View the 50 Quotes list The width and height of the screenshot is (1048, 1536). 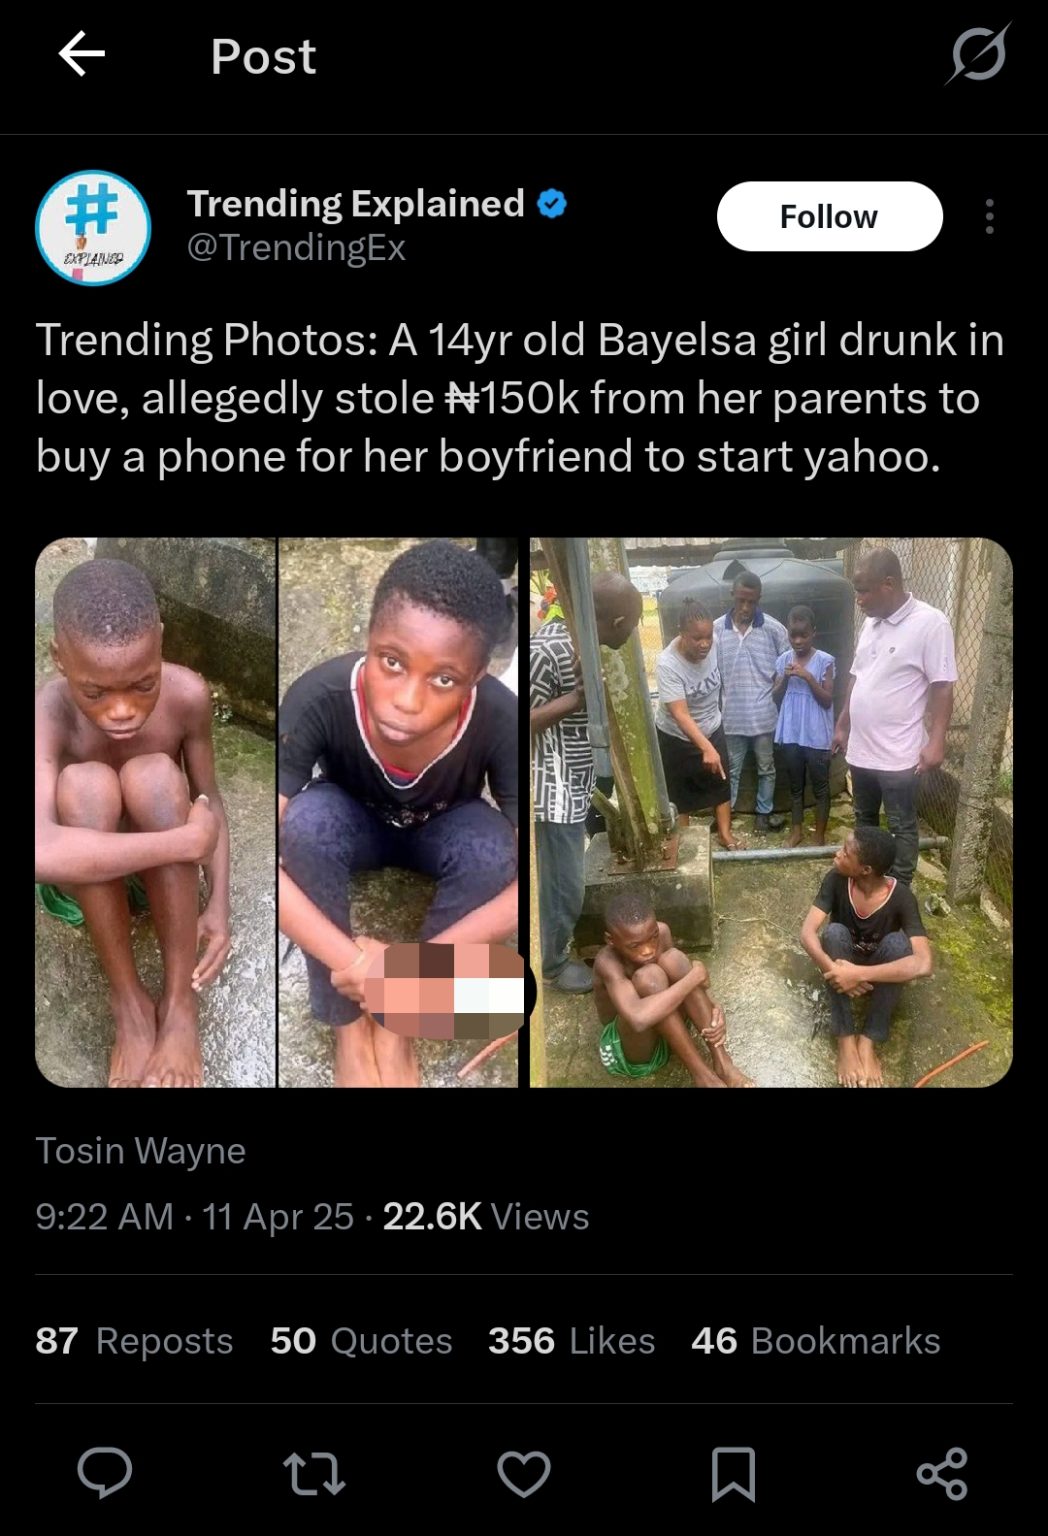(x=360, y=1340)
